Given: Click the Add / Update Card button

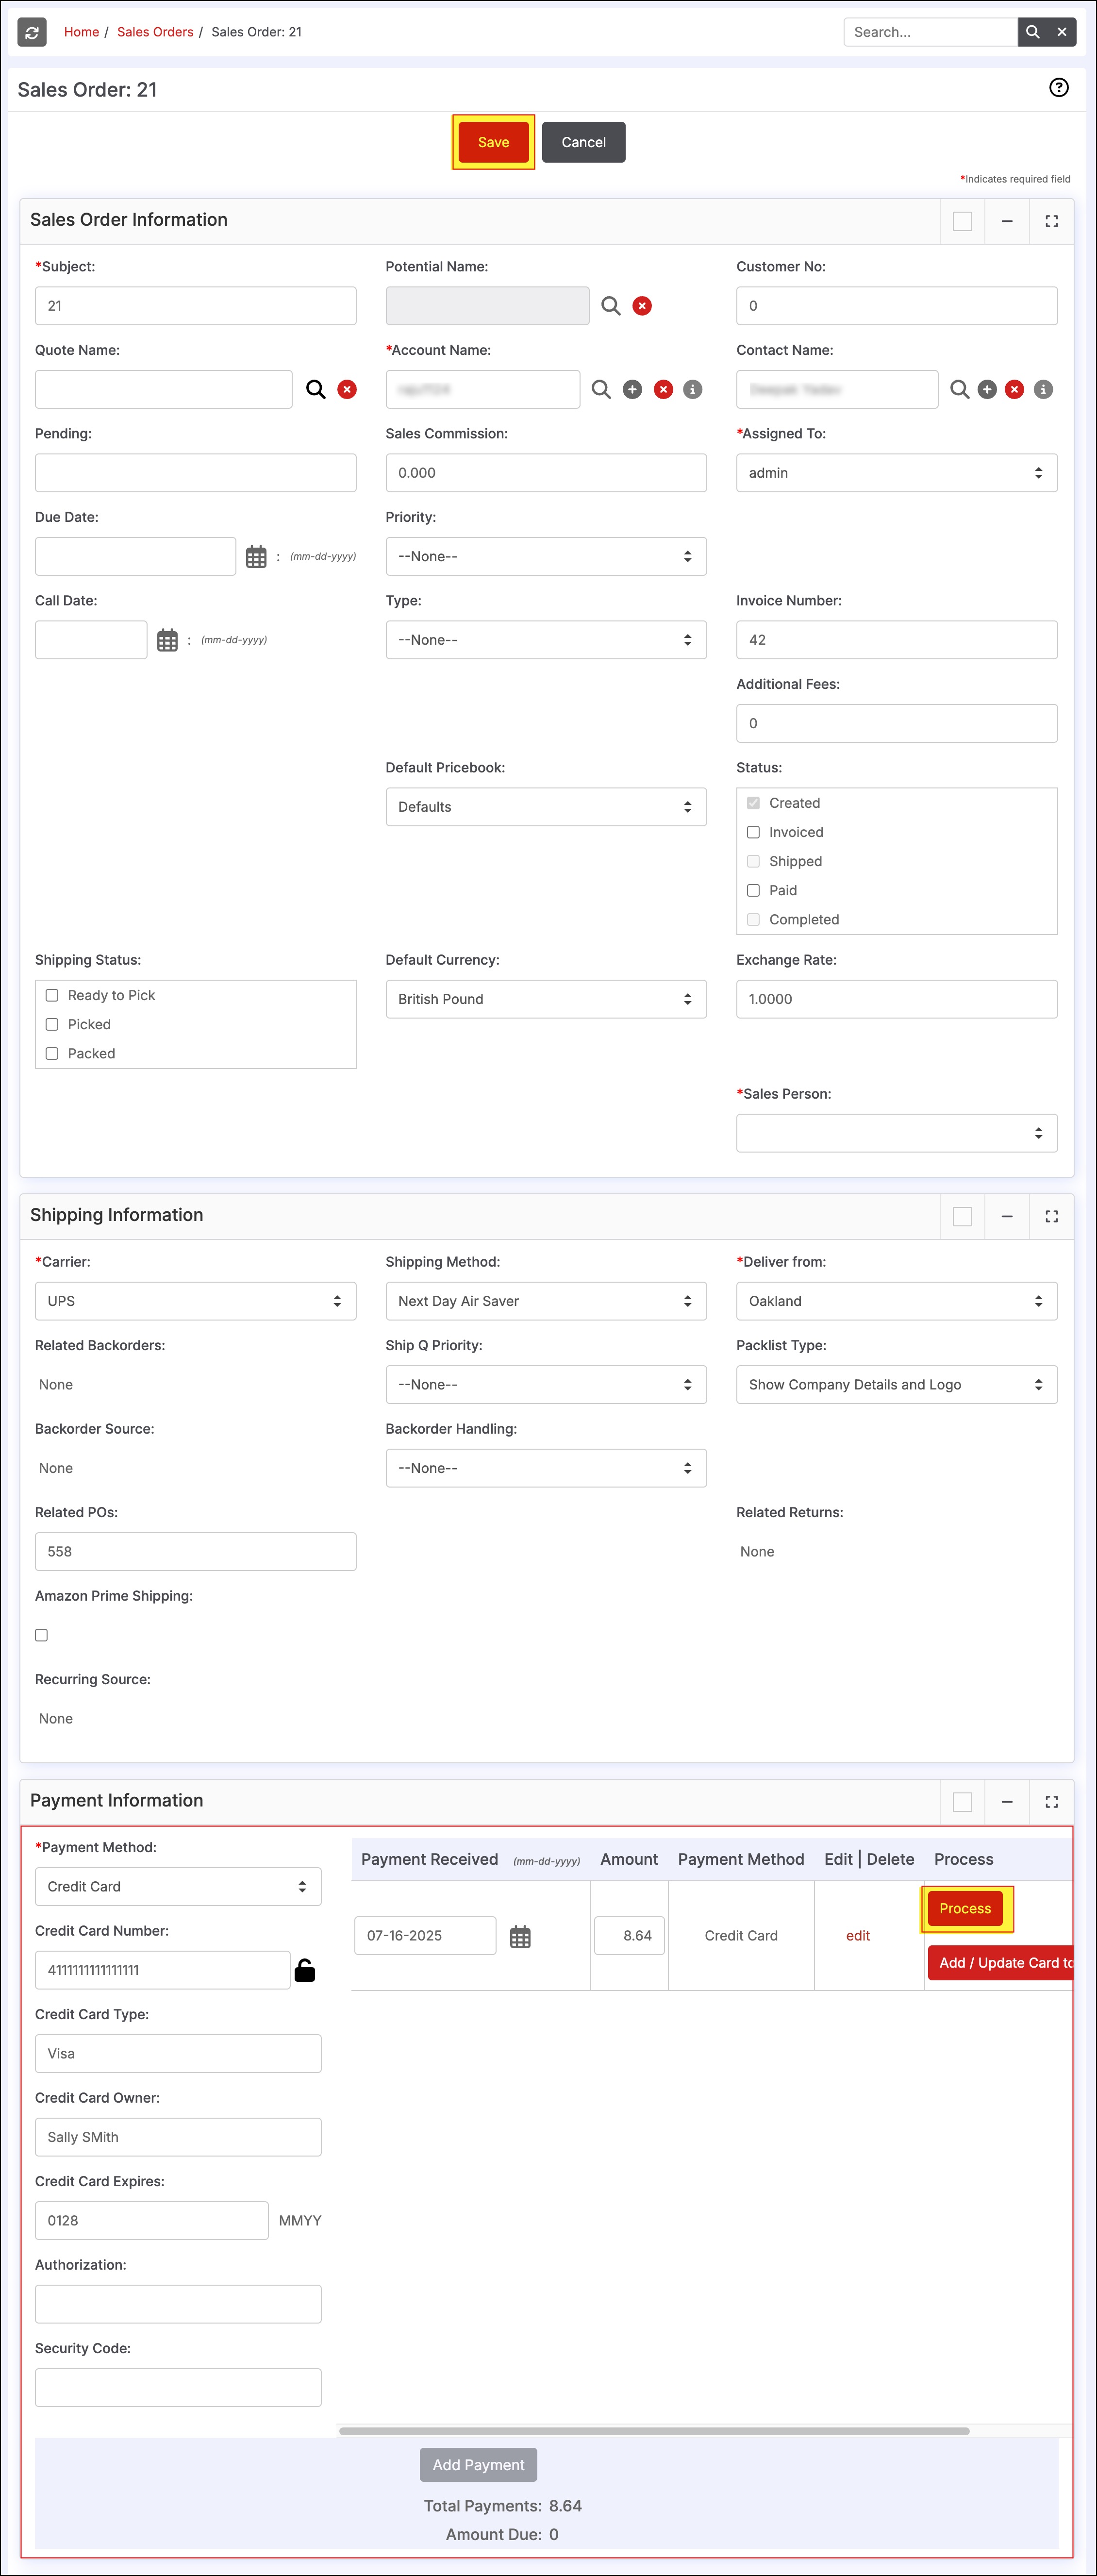Looking at the screenshot, I should tap(1000, 1963).
